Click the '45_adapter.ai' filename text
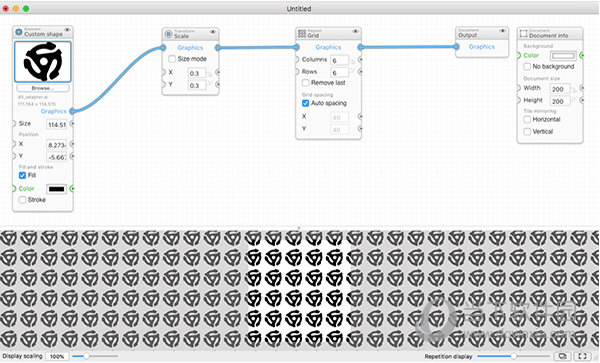The image size is (600, 363). [33, 97]
